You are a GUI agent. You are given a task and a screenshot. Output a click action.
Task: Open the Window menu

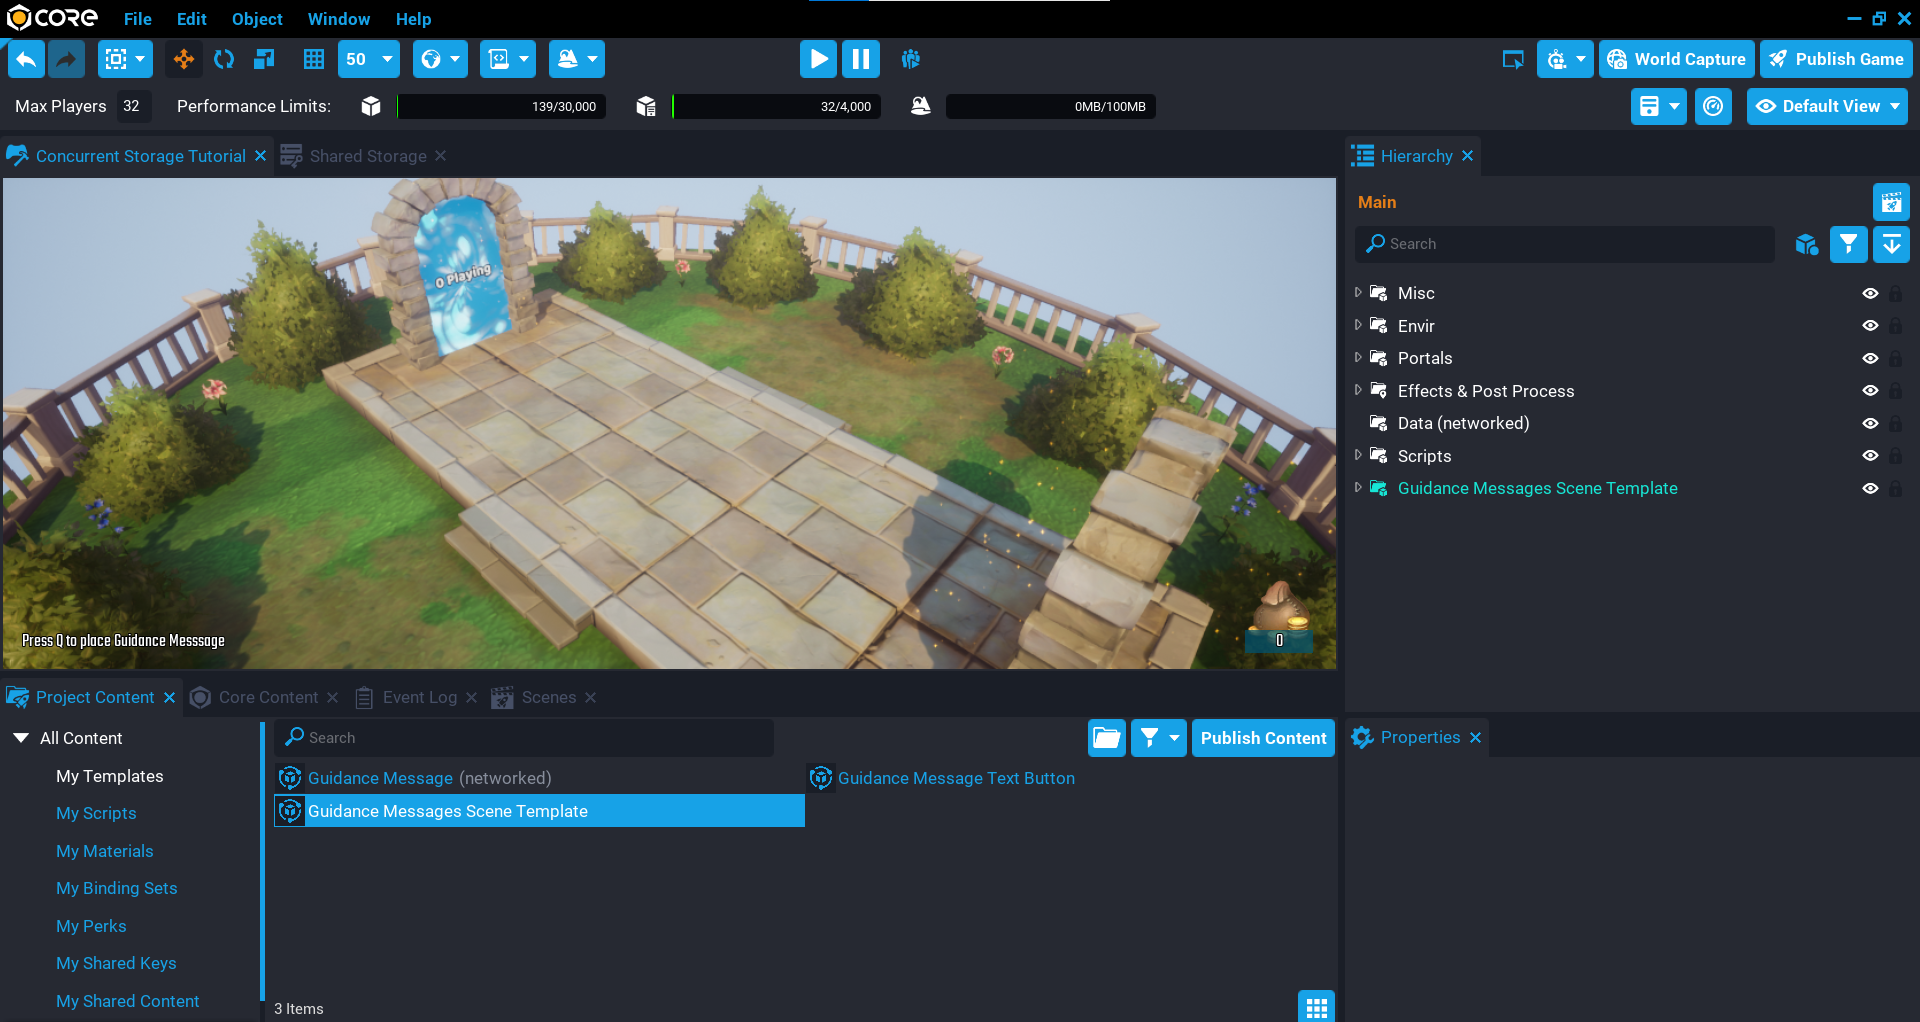(338, 19)
